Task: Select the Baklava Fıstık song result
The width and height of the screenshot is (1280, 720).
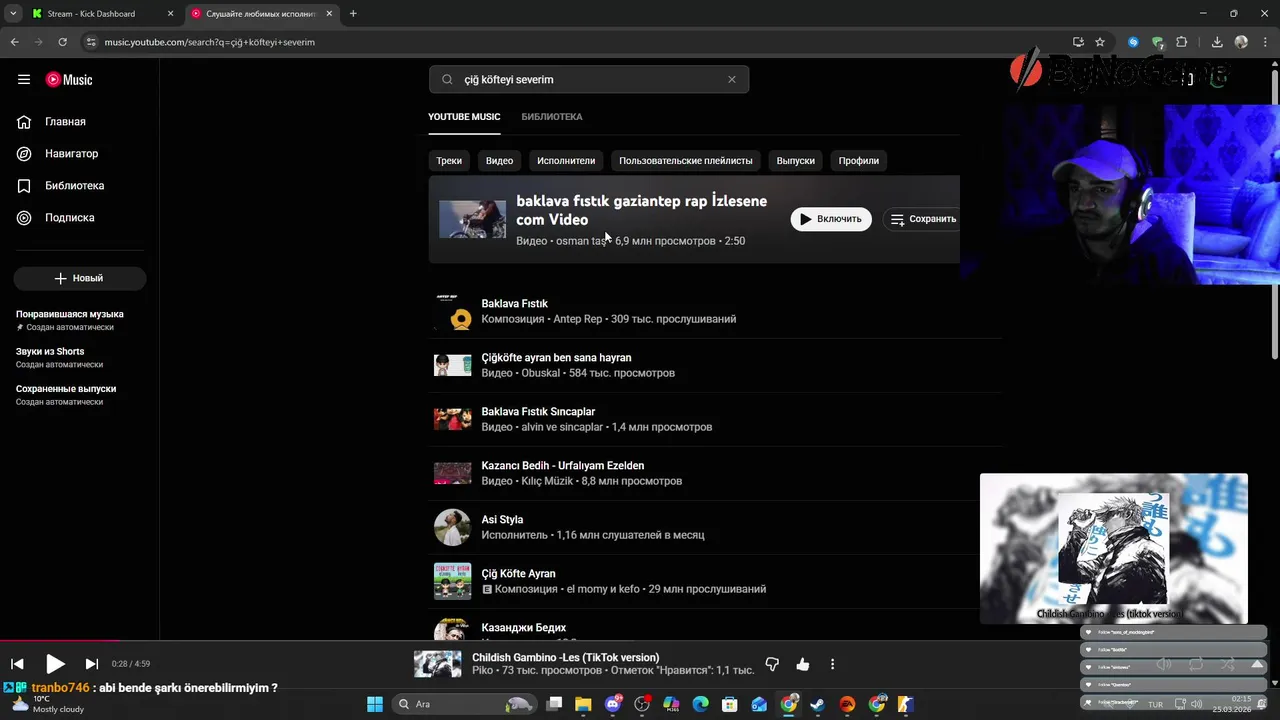Action: click(715, 311)
